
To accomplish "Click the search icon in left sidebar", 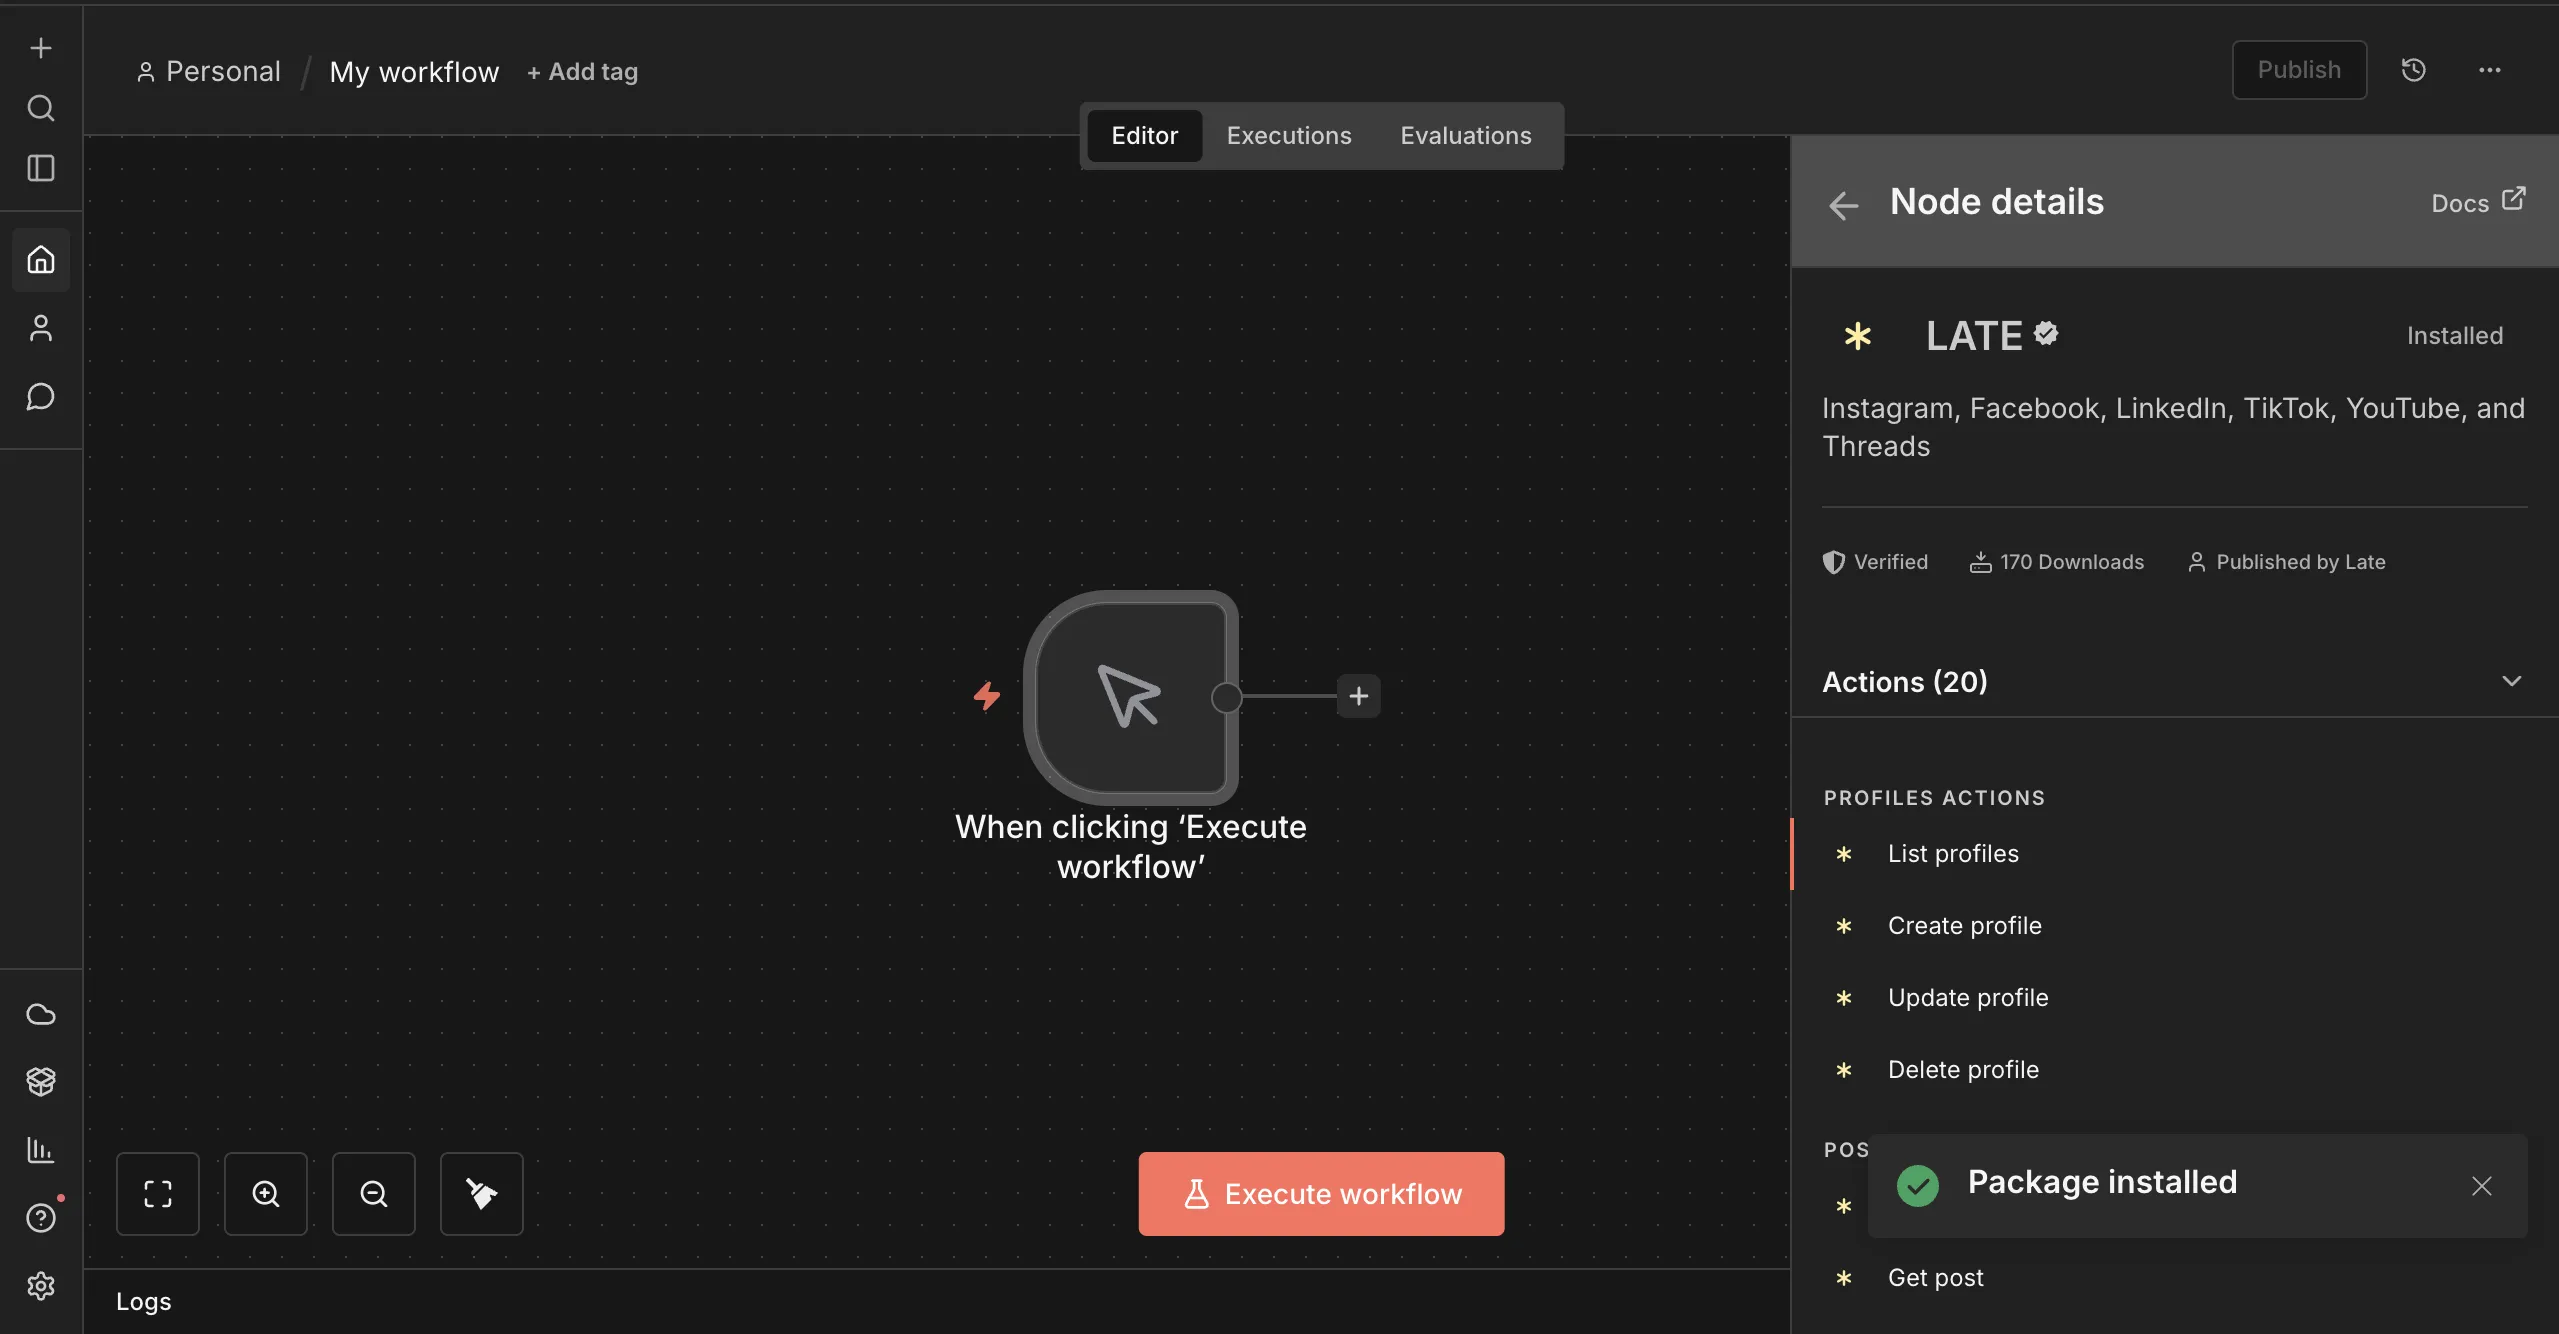I will coord(40,108).
